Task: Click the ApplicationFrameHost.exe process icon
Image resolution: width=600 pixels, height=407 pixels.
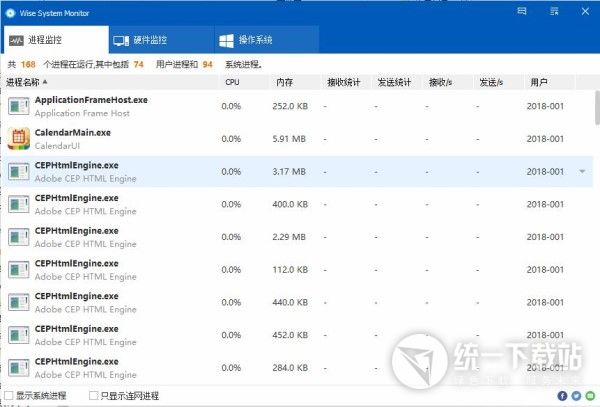Action: coord(18,106)
